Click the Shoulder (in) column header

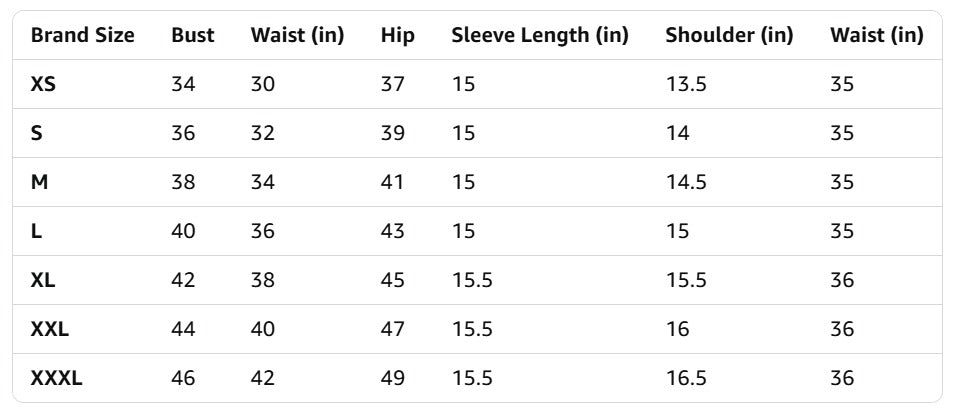pos(729,35)
